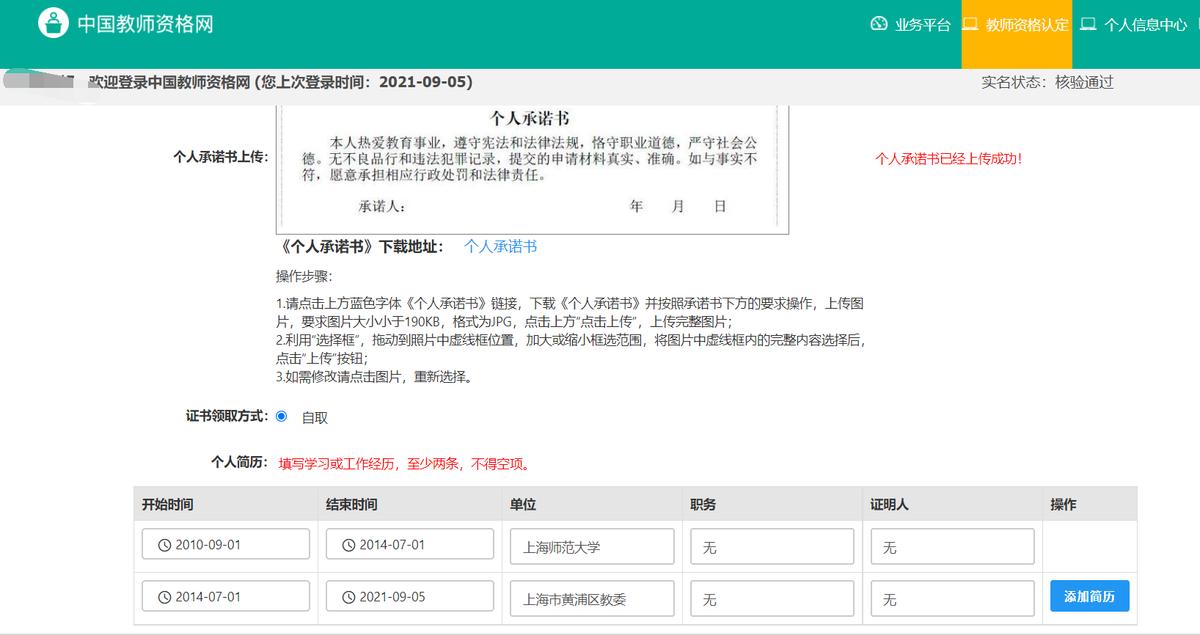
Task: Select the second row 职务 field showing 无
Action: pyautogui.click(x=770, y=595)
